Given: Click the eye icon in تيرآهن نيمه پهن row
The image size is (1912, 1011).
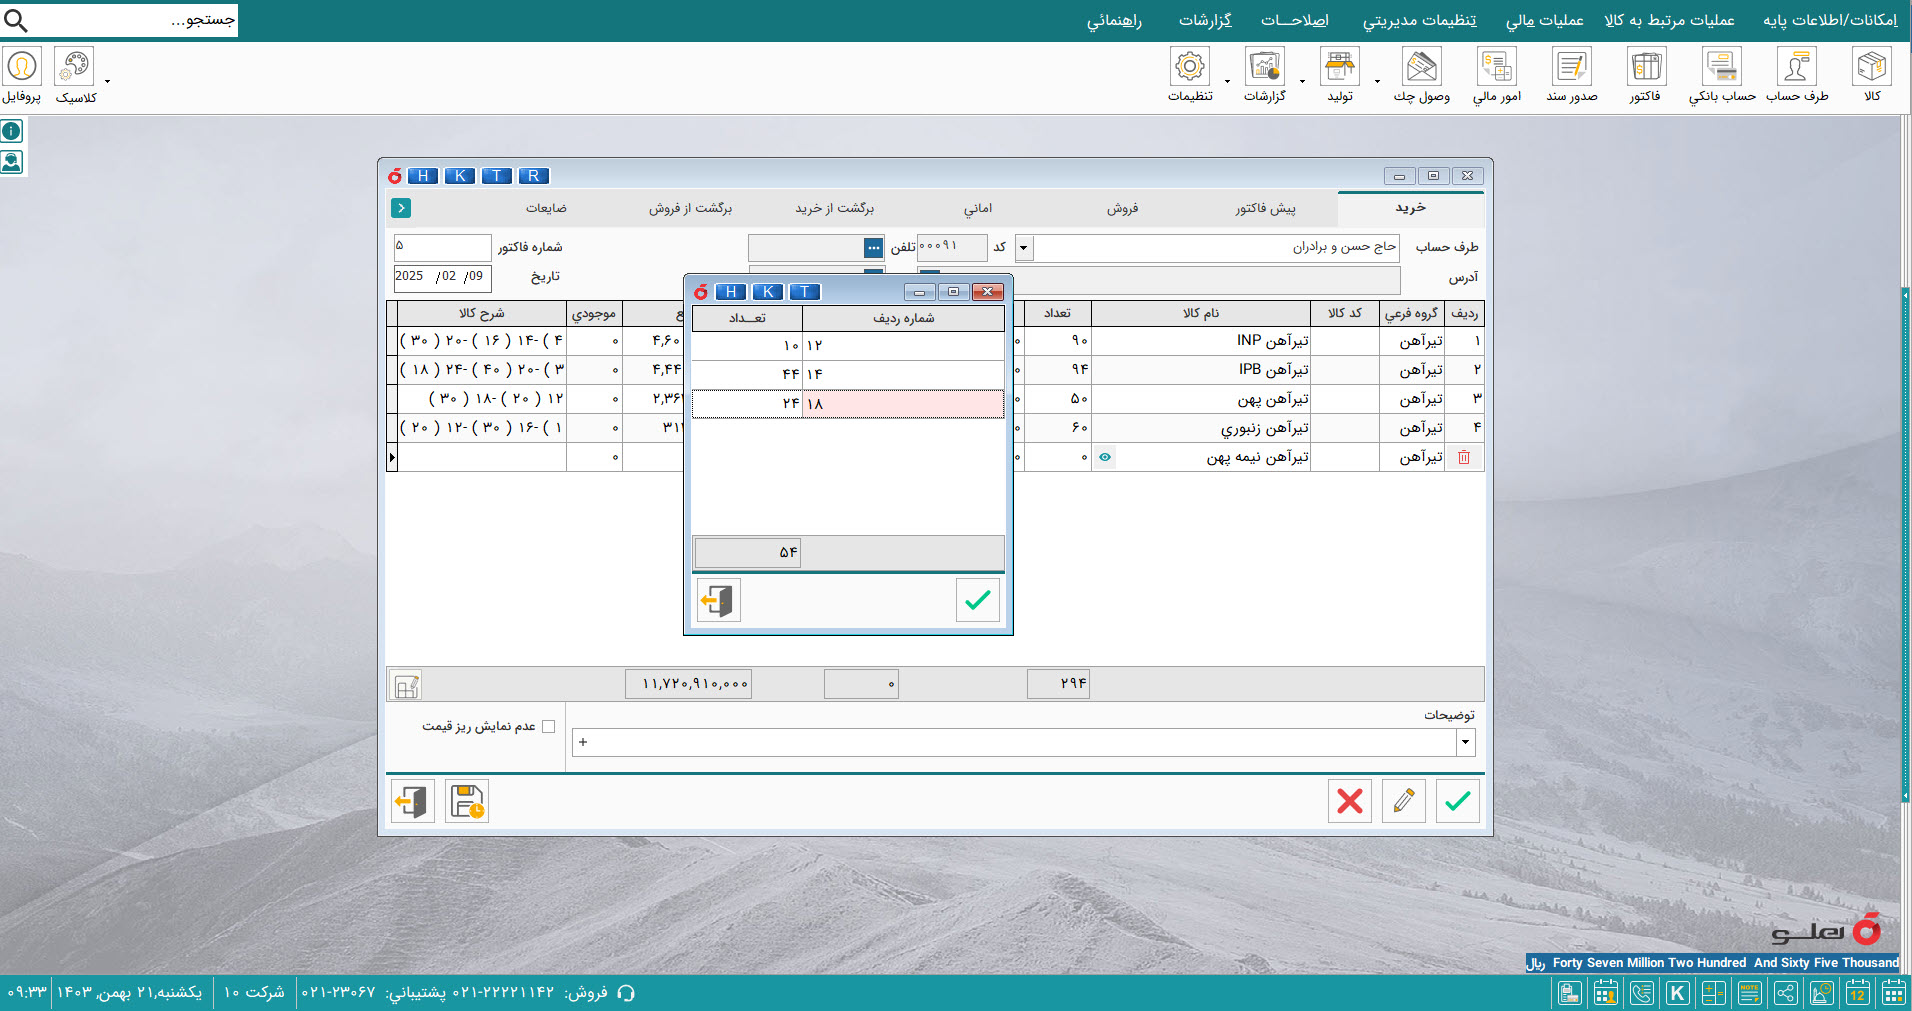Looking at the screenshot, I should (x=1105, y=457).
